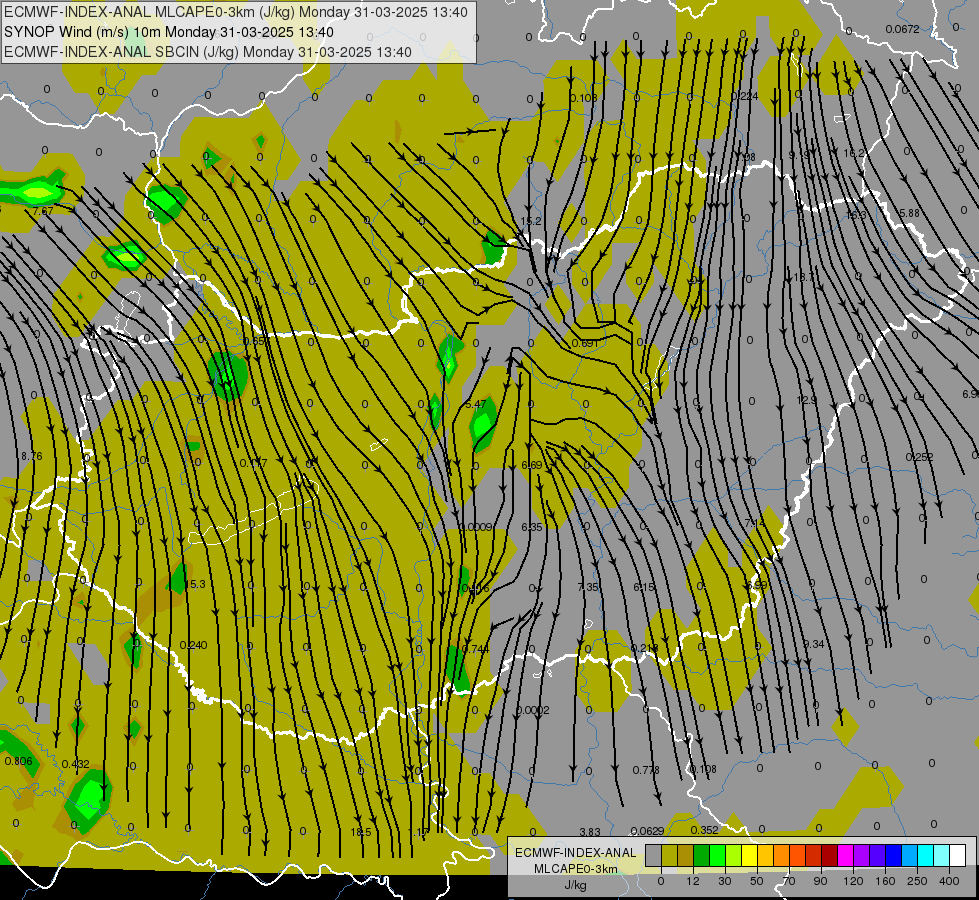
Task: Click the map value 0.744
Action: pyautogui.click(x=476, y=649)
